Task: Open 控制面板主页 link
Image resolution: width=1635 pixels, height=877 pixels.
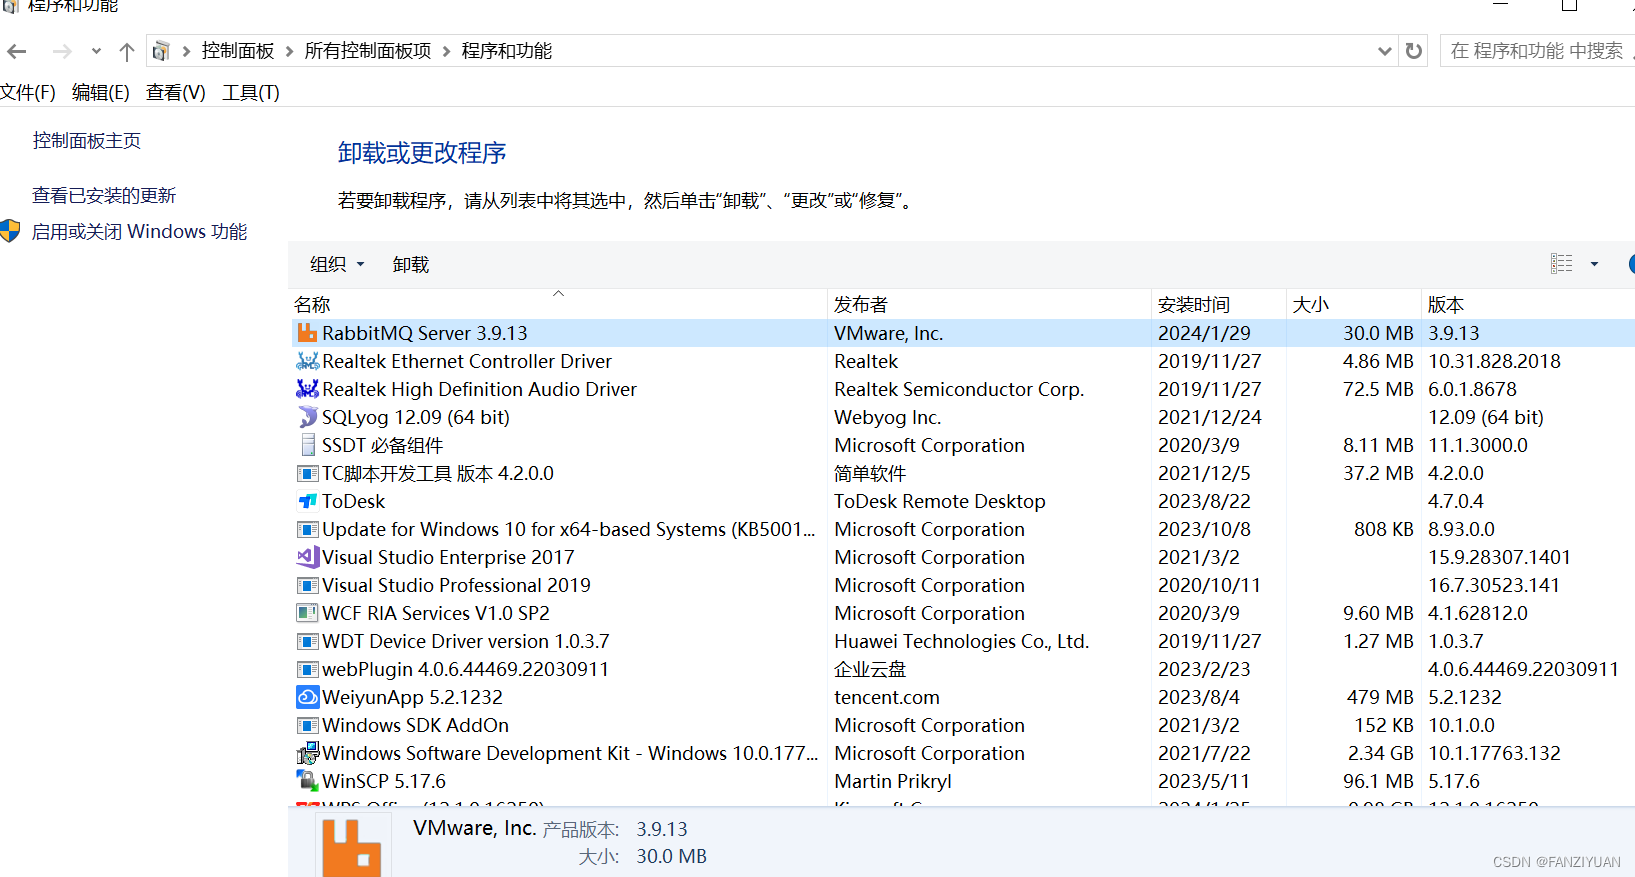Action: (x=87, y=141)
